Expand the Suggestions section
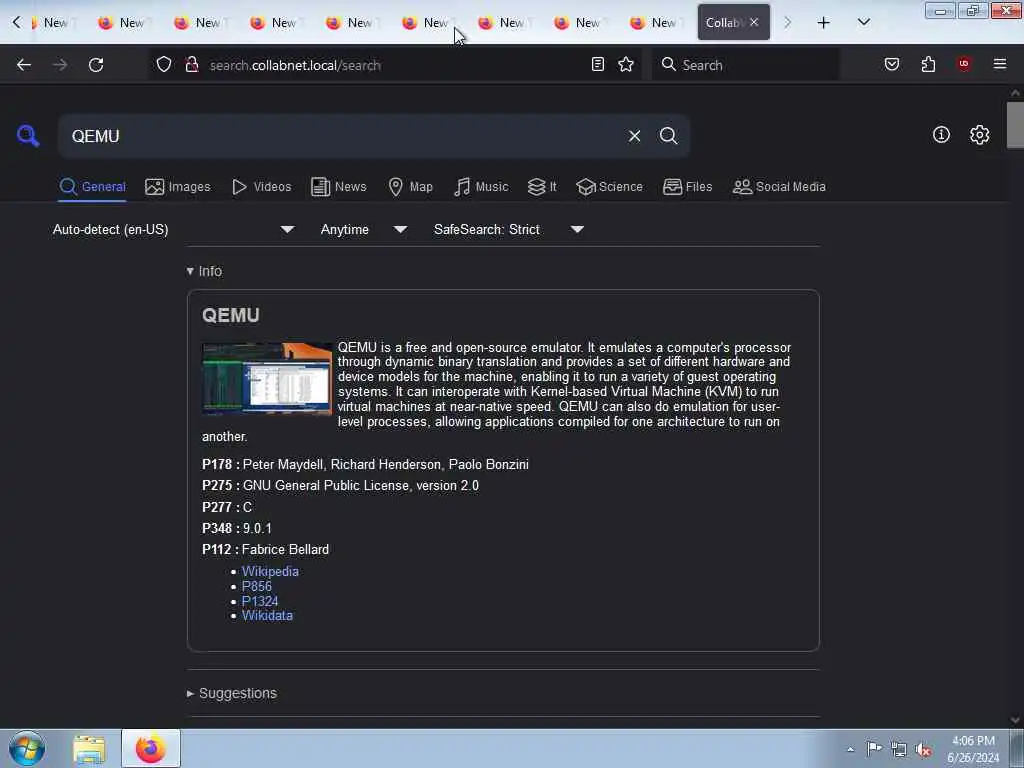The image size is (1024, 768). (x=232, y=693)
